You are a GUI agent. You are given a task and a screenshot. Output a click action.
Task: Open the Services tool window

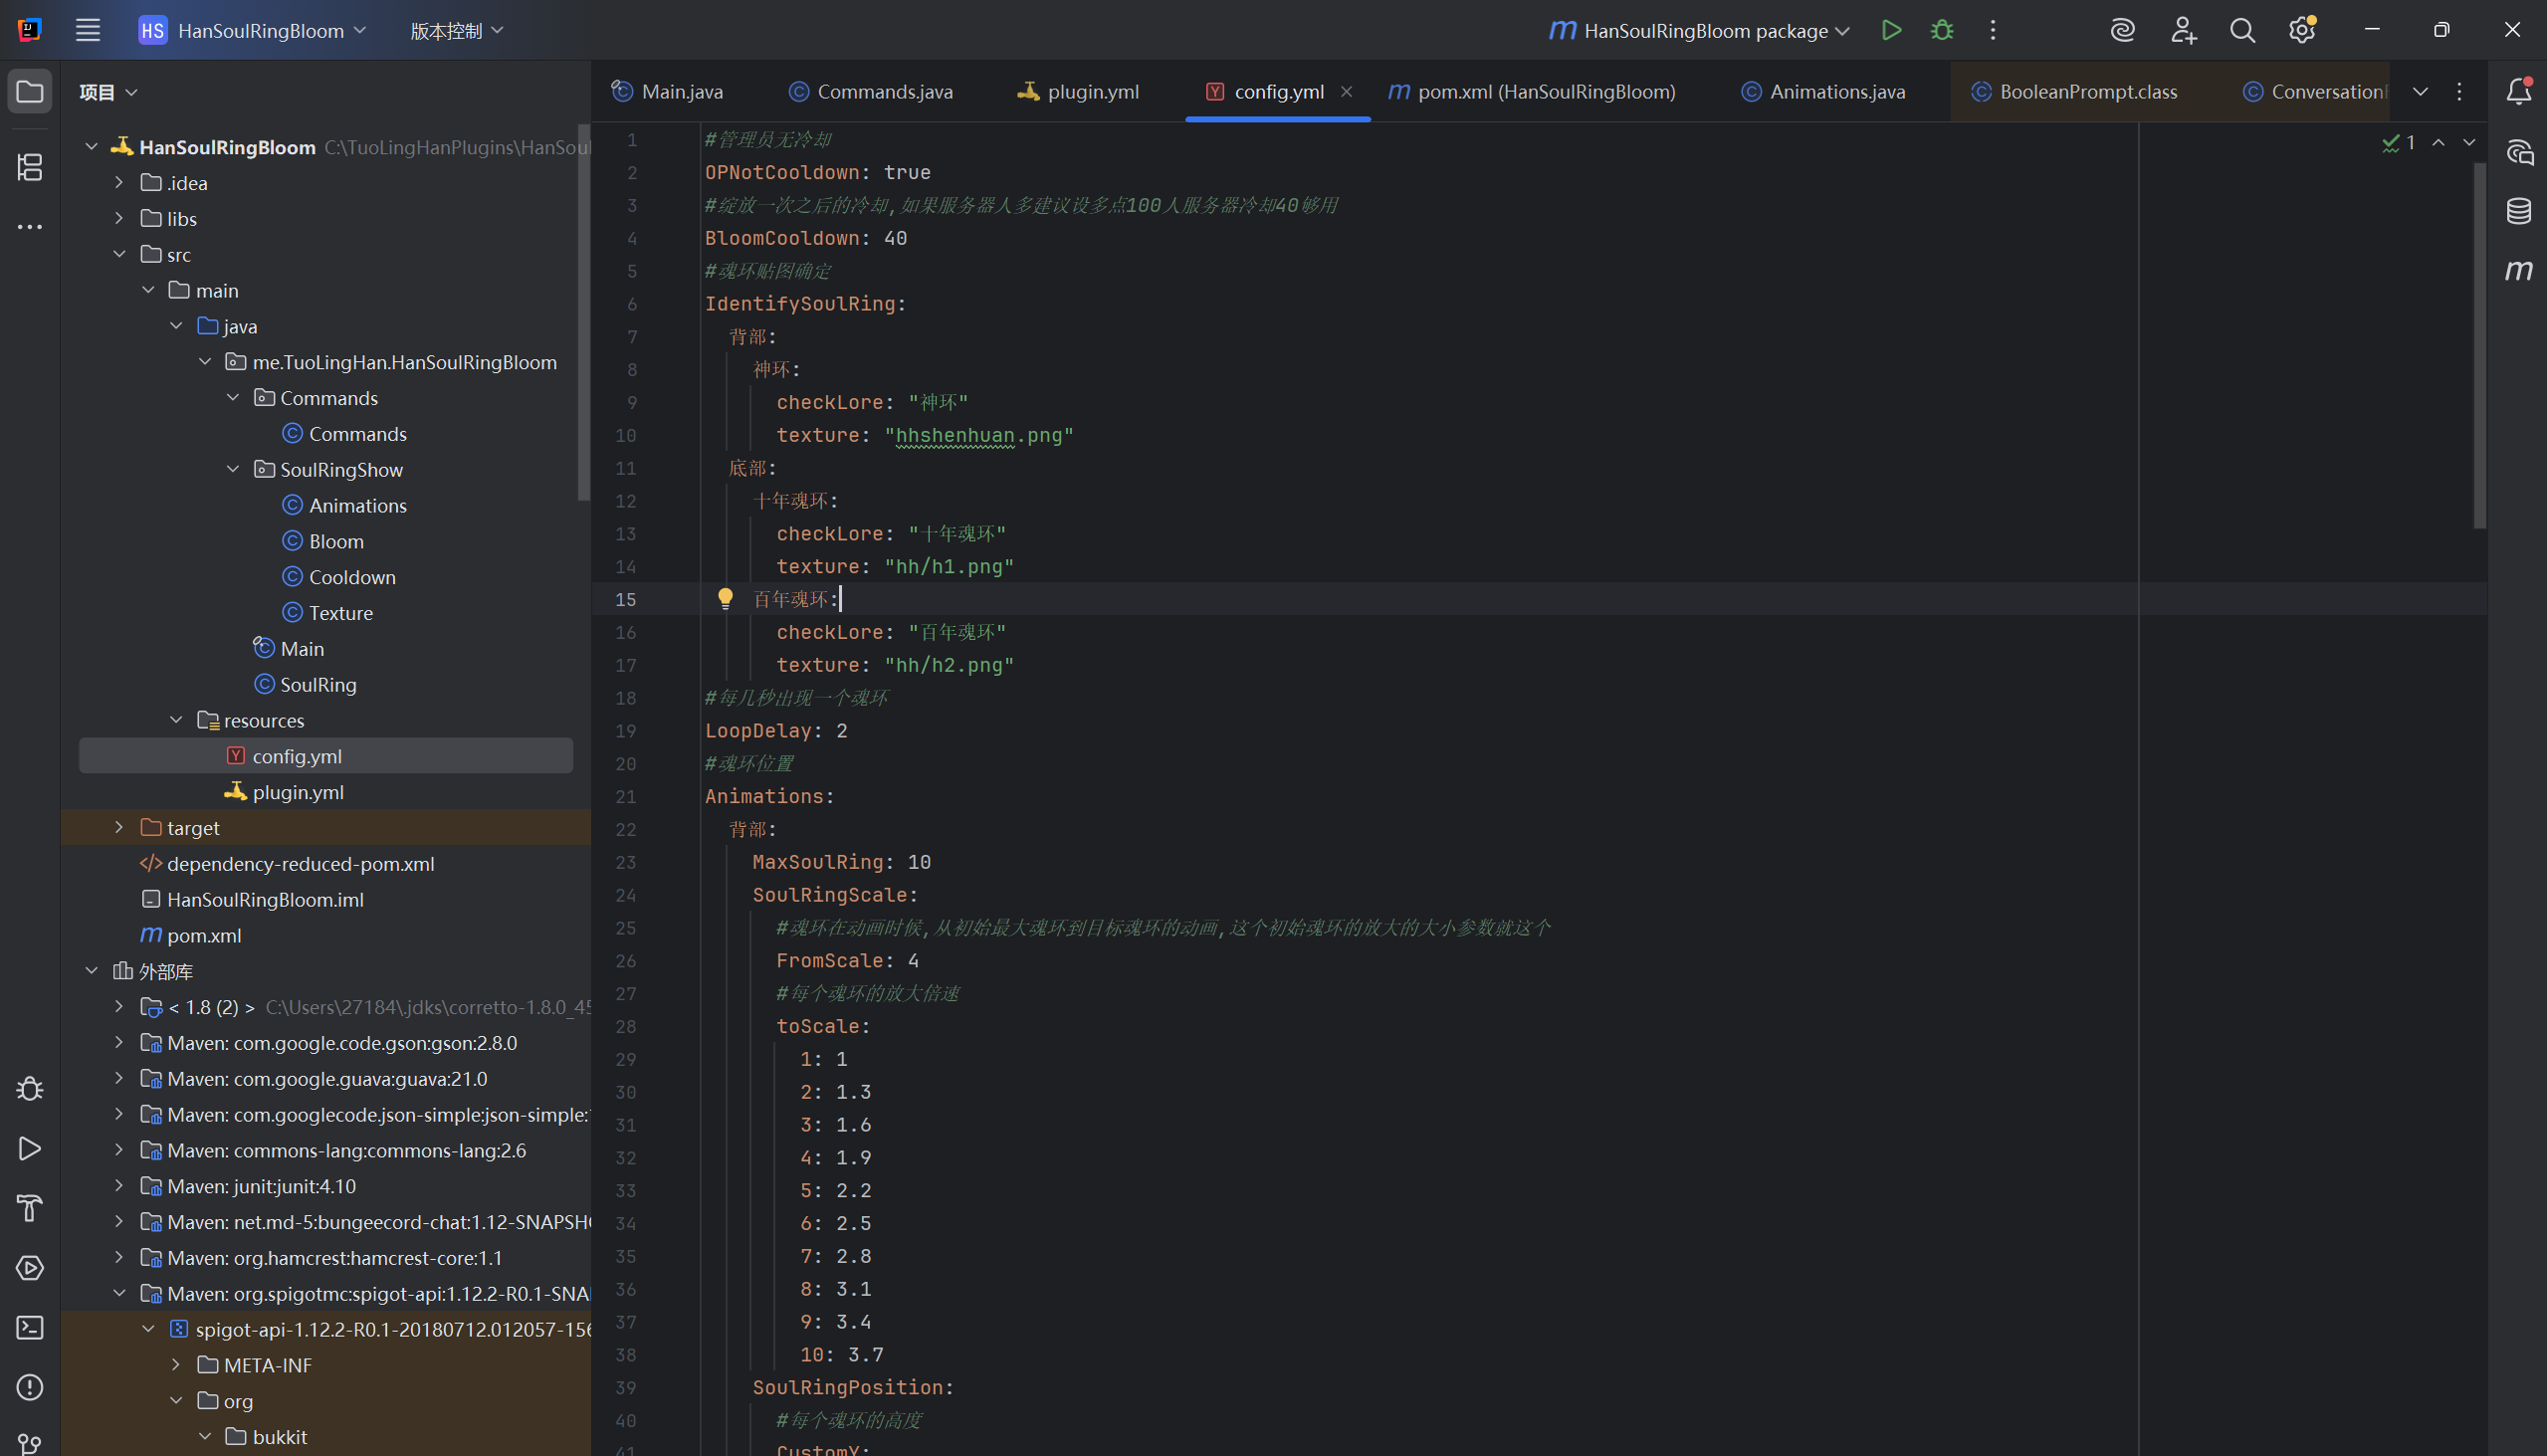pos(30,1268)
